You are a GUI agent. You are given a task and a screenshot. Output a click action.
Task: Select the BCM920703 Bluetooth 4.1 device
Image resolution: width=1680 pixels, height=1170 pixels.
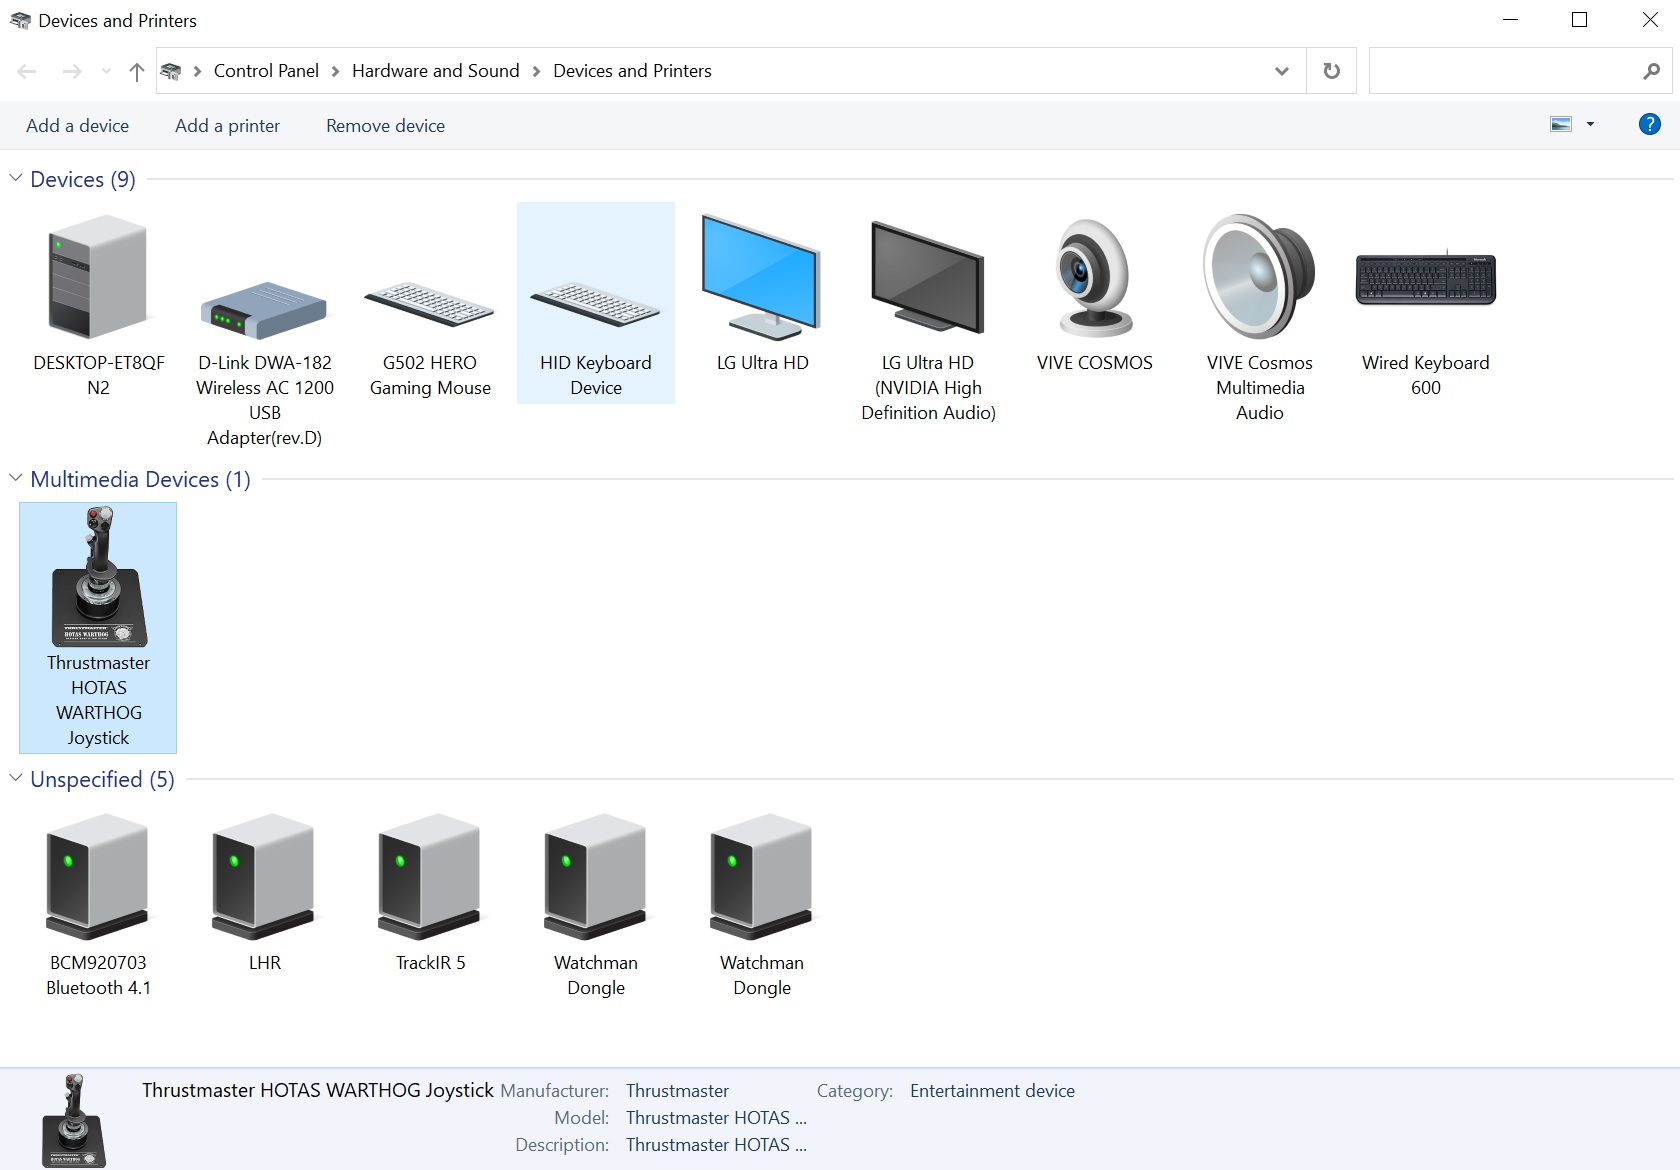click(98, 903)
